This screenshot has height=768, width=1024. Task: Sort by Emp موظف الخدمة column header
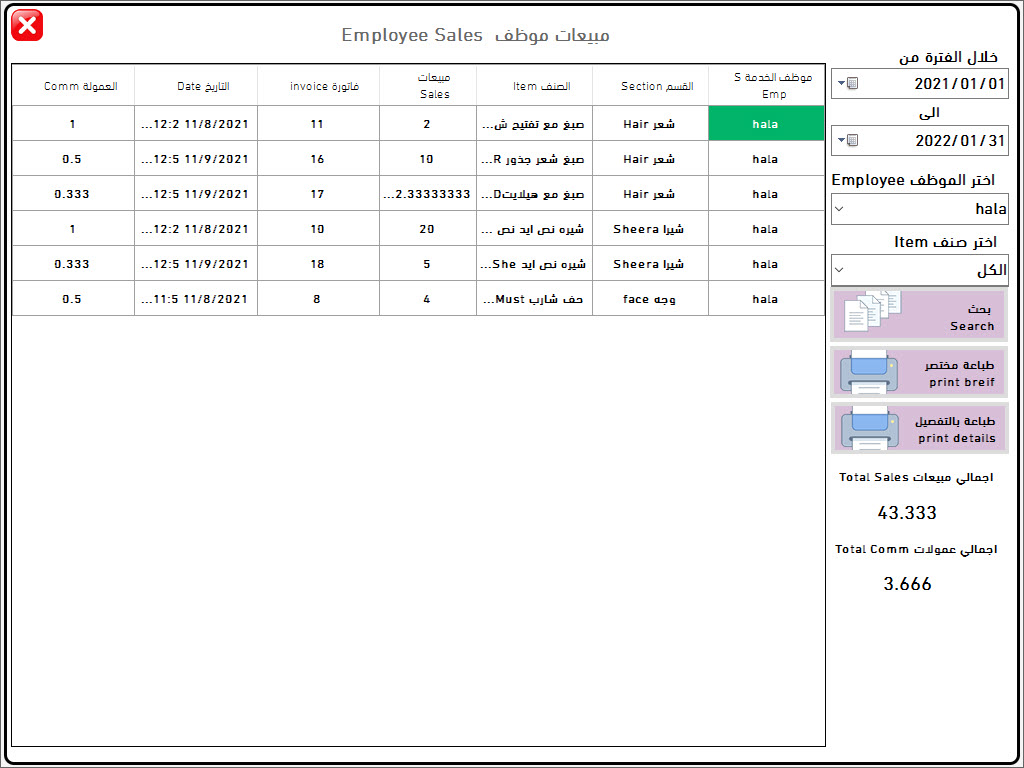coord(767,86)
